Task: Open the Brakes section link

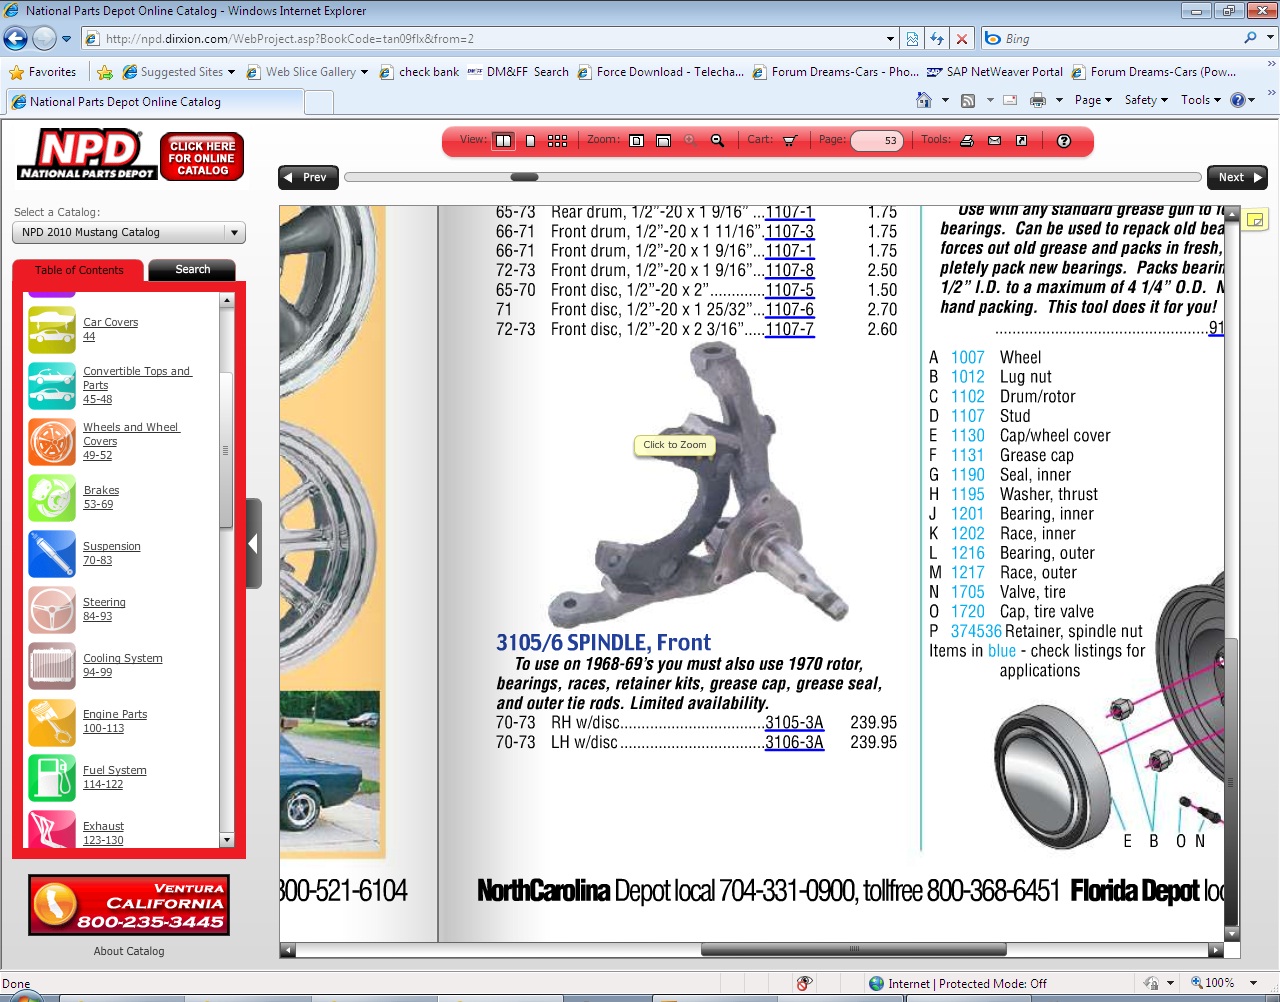Action: tap(101, 490)
